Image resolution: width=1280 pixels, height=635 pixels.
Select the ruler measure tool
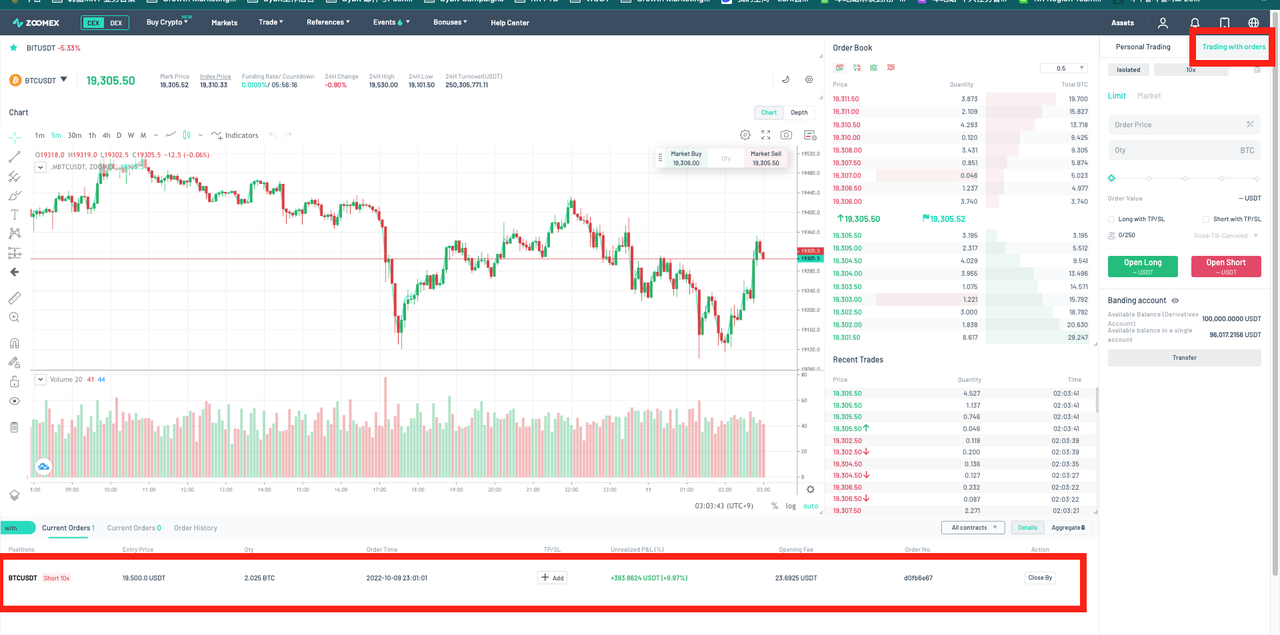pos(12,295)
